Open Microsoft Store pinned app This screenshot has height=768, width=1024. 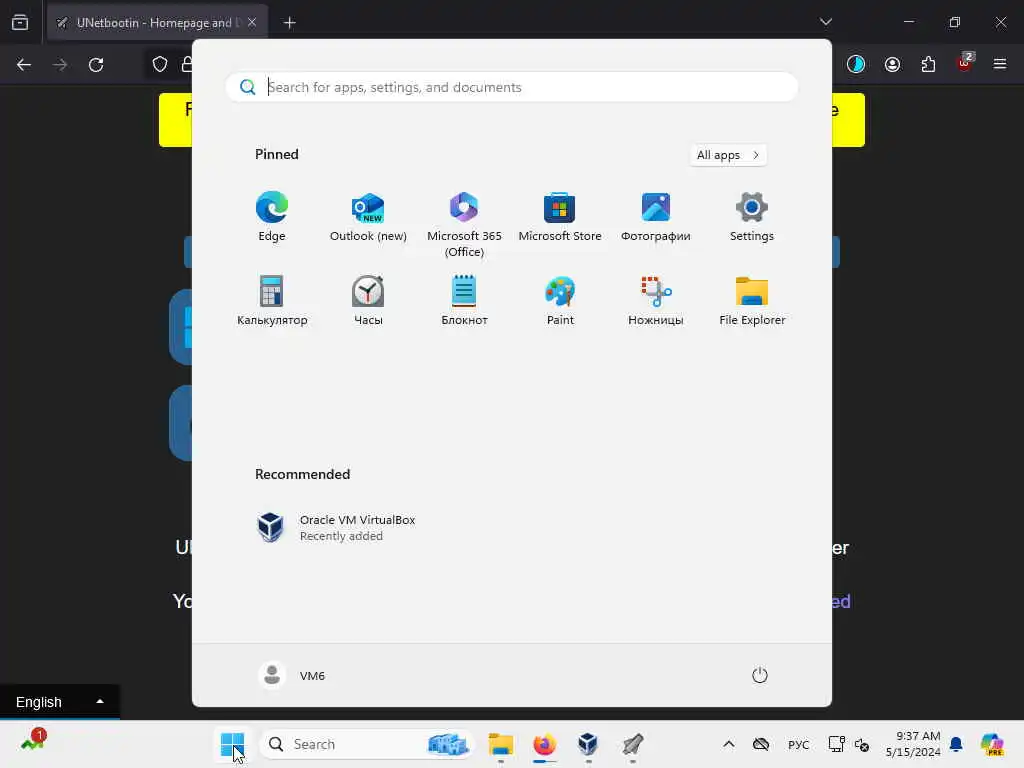coord(560,217)
